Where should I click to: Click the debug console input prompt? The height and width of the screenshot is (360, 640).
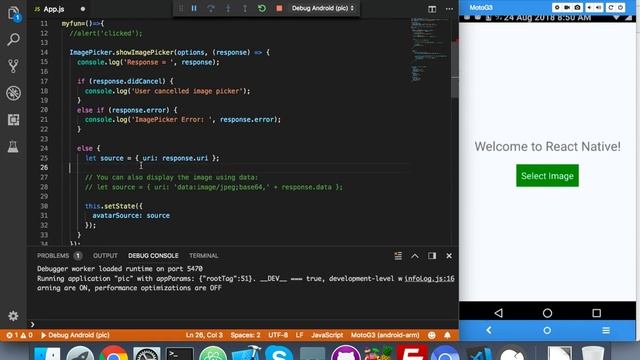coord(242,324)
